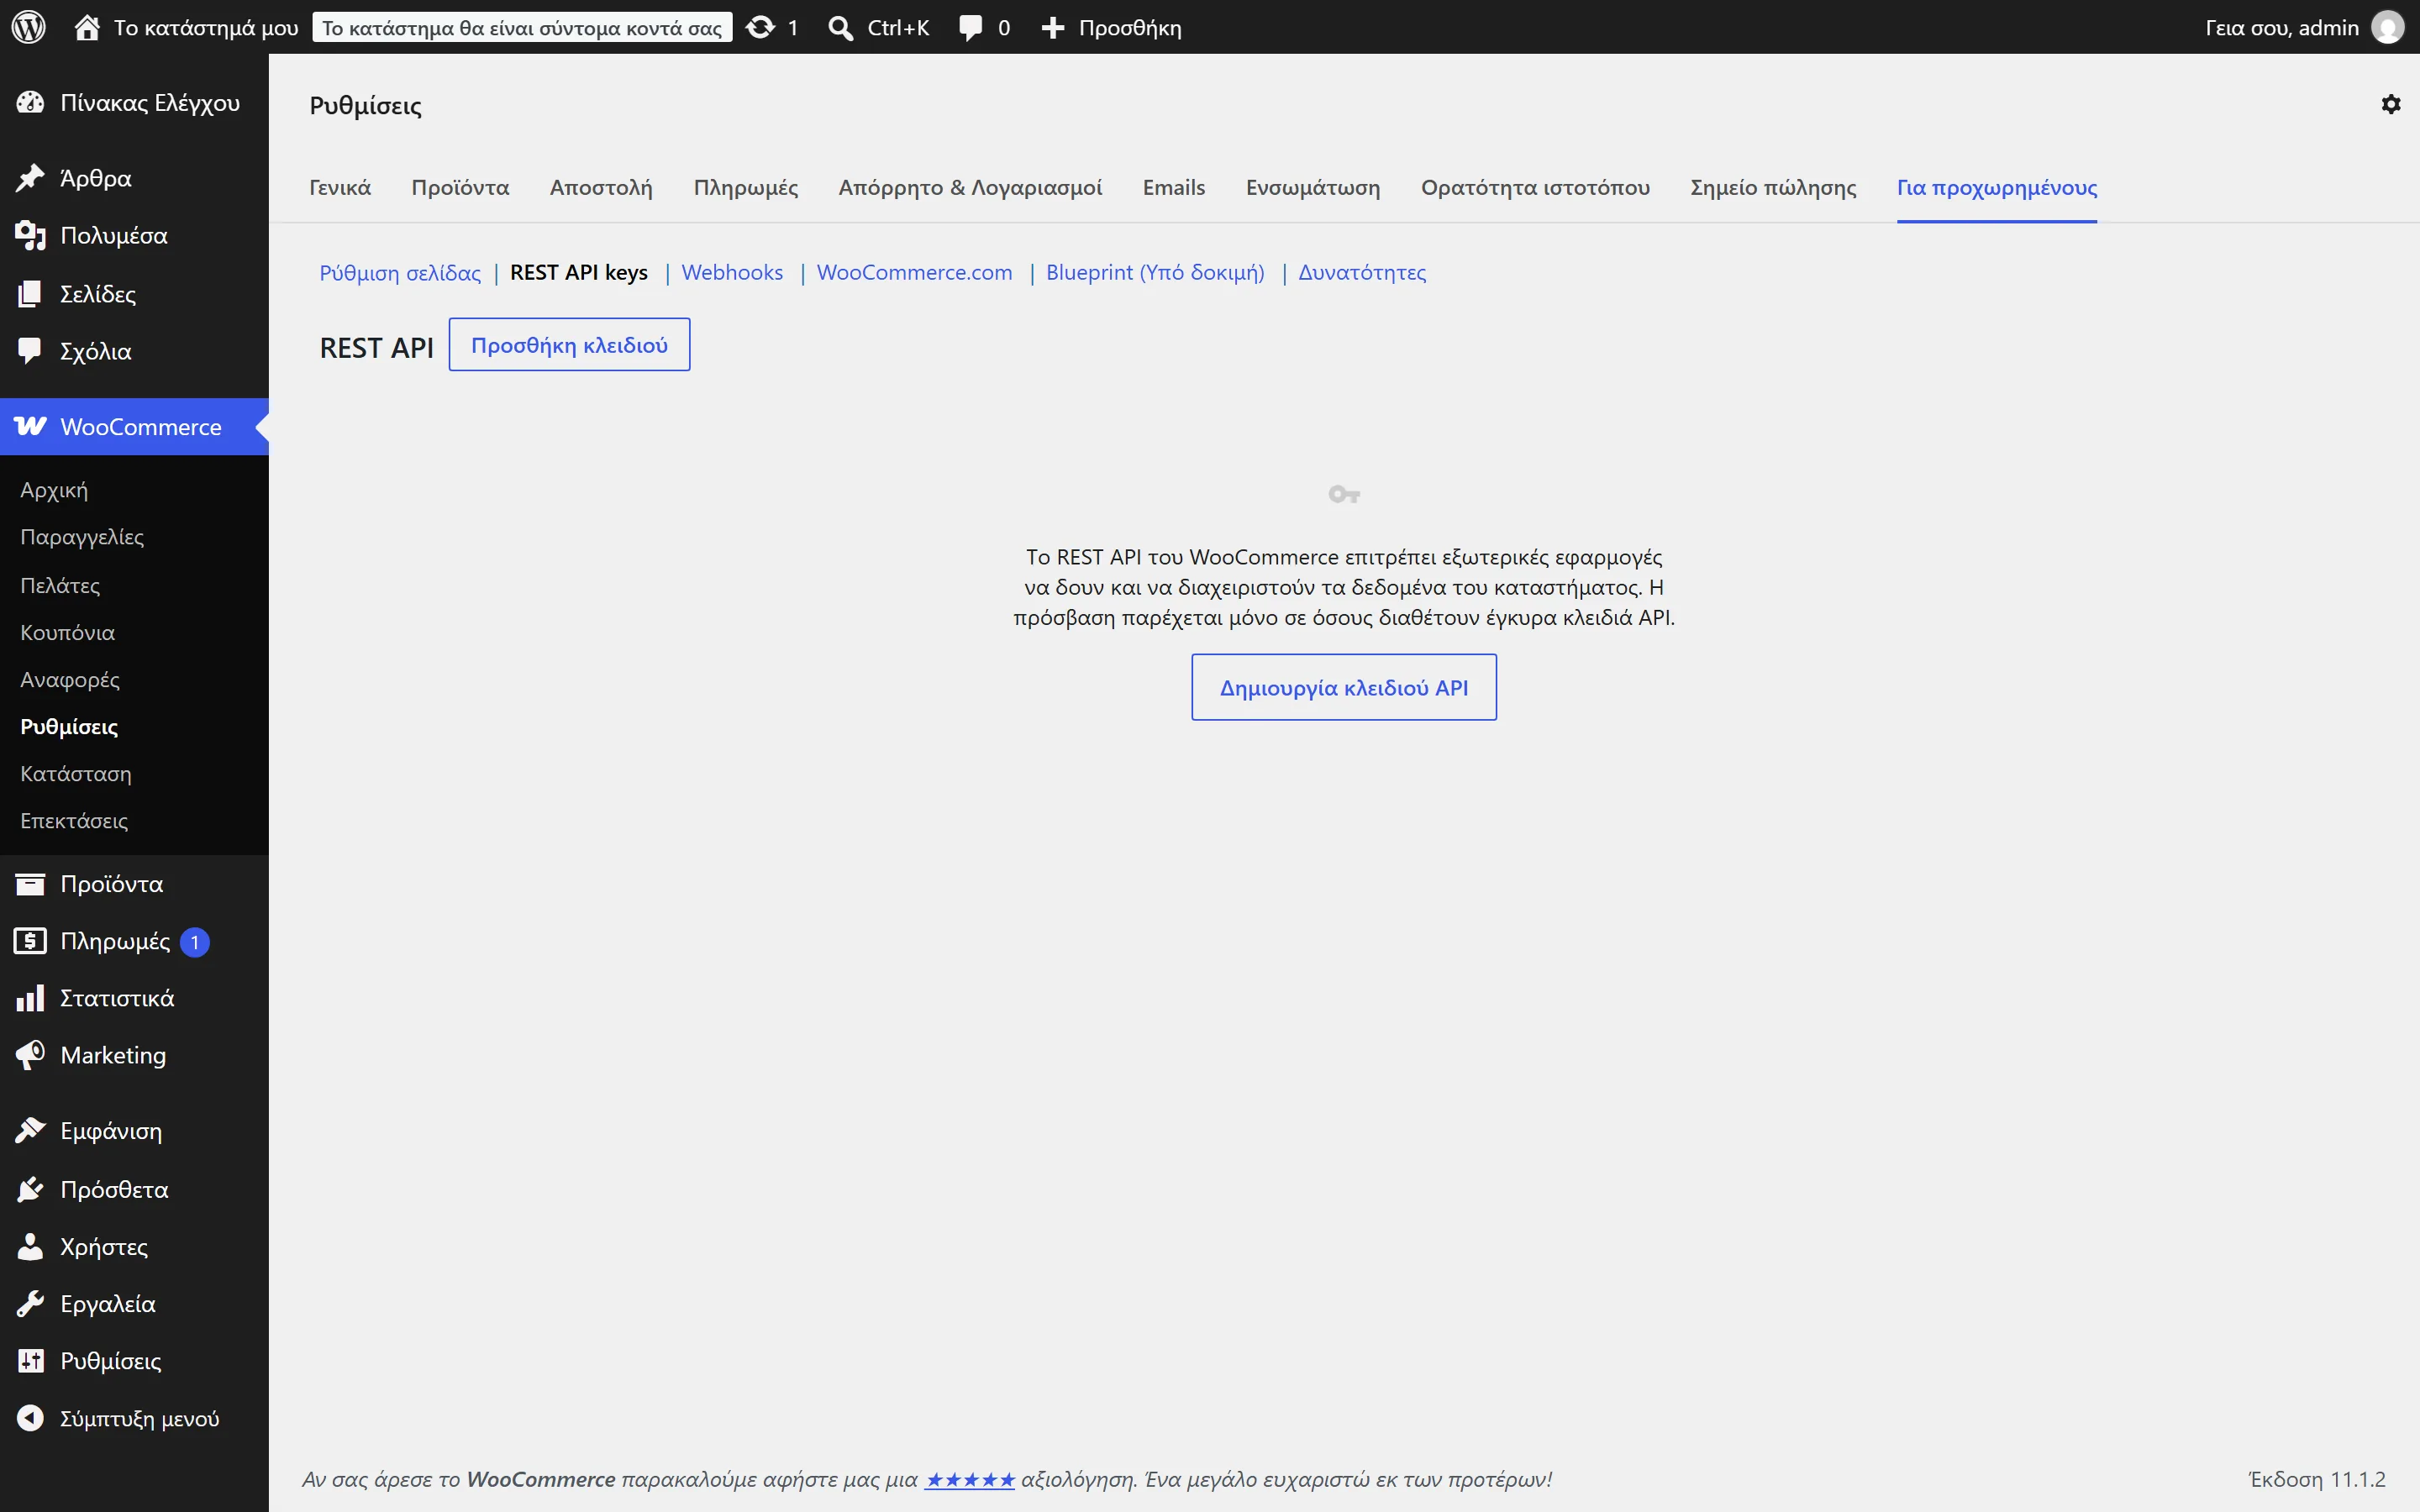Click the plus icon next to Προσθήκη
Viewport: 2420px width, 1512px height.
(x=1052, y=27)
